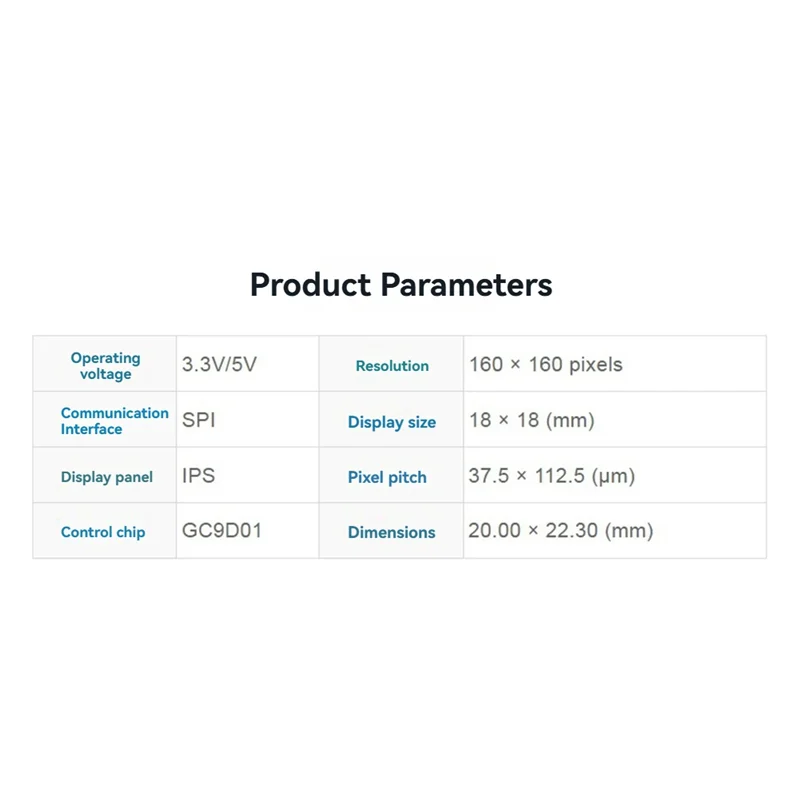This screenshot has height=800, width=800.
Task: Select the 'Communication Interface' label cell
Action: coord(114,421)
